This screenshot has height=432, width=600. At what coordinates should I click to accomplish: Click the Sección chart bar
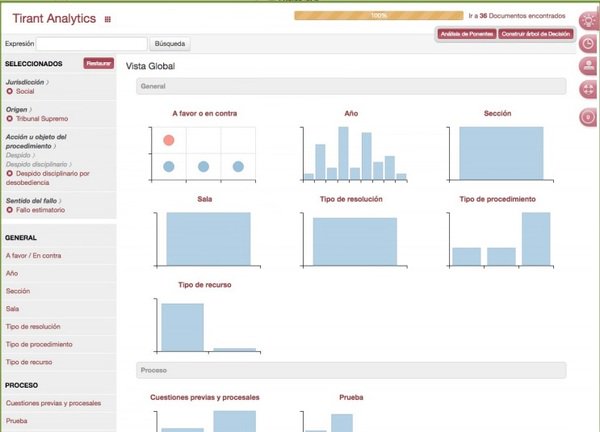point(501,153)
